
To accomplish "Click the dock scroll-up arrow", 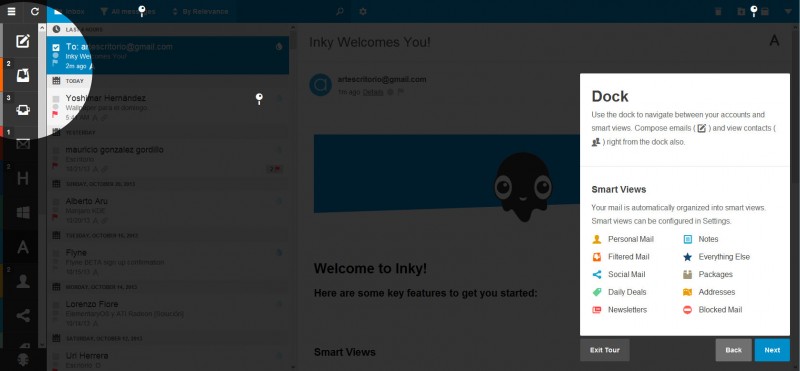I will point(43,28).
